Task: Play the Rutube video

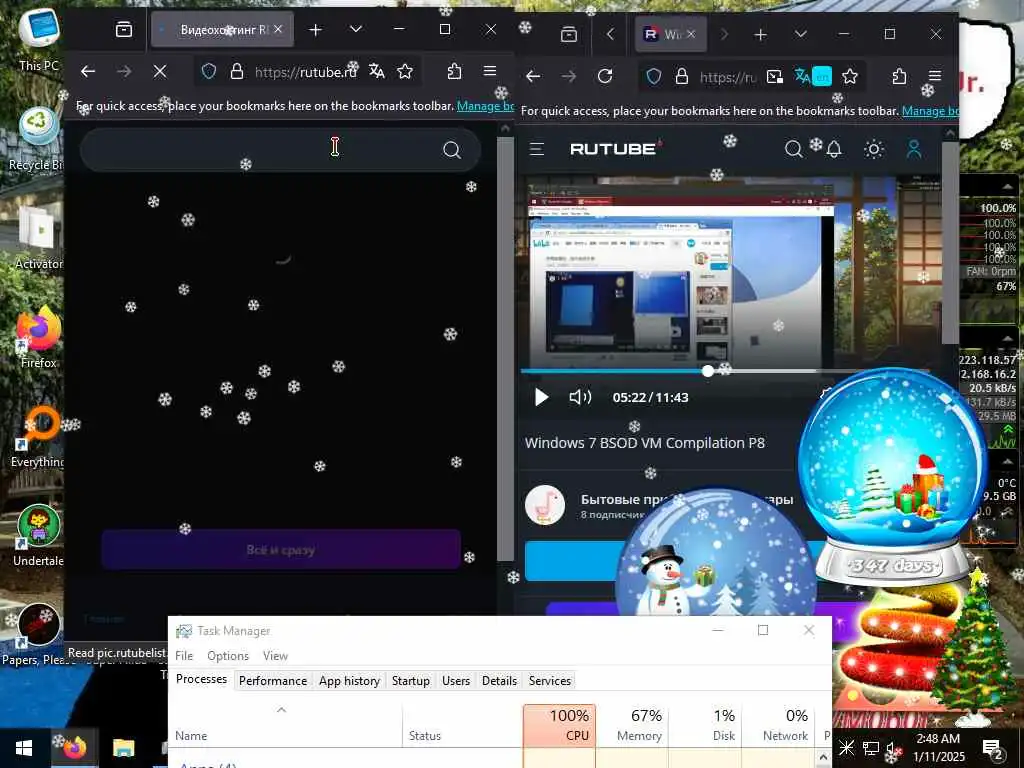Action: pyautogui.click(x=541, y=397)
